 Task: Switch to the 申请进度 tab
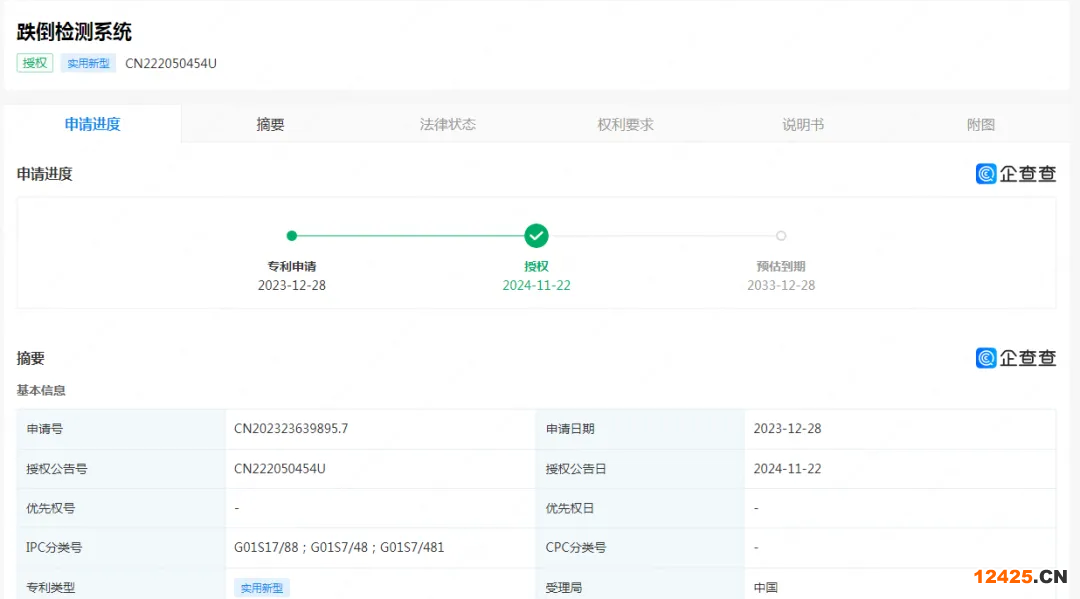[93, 125]
